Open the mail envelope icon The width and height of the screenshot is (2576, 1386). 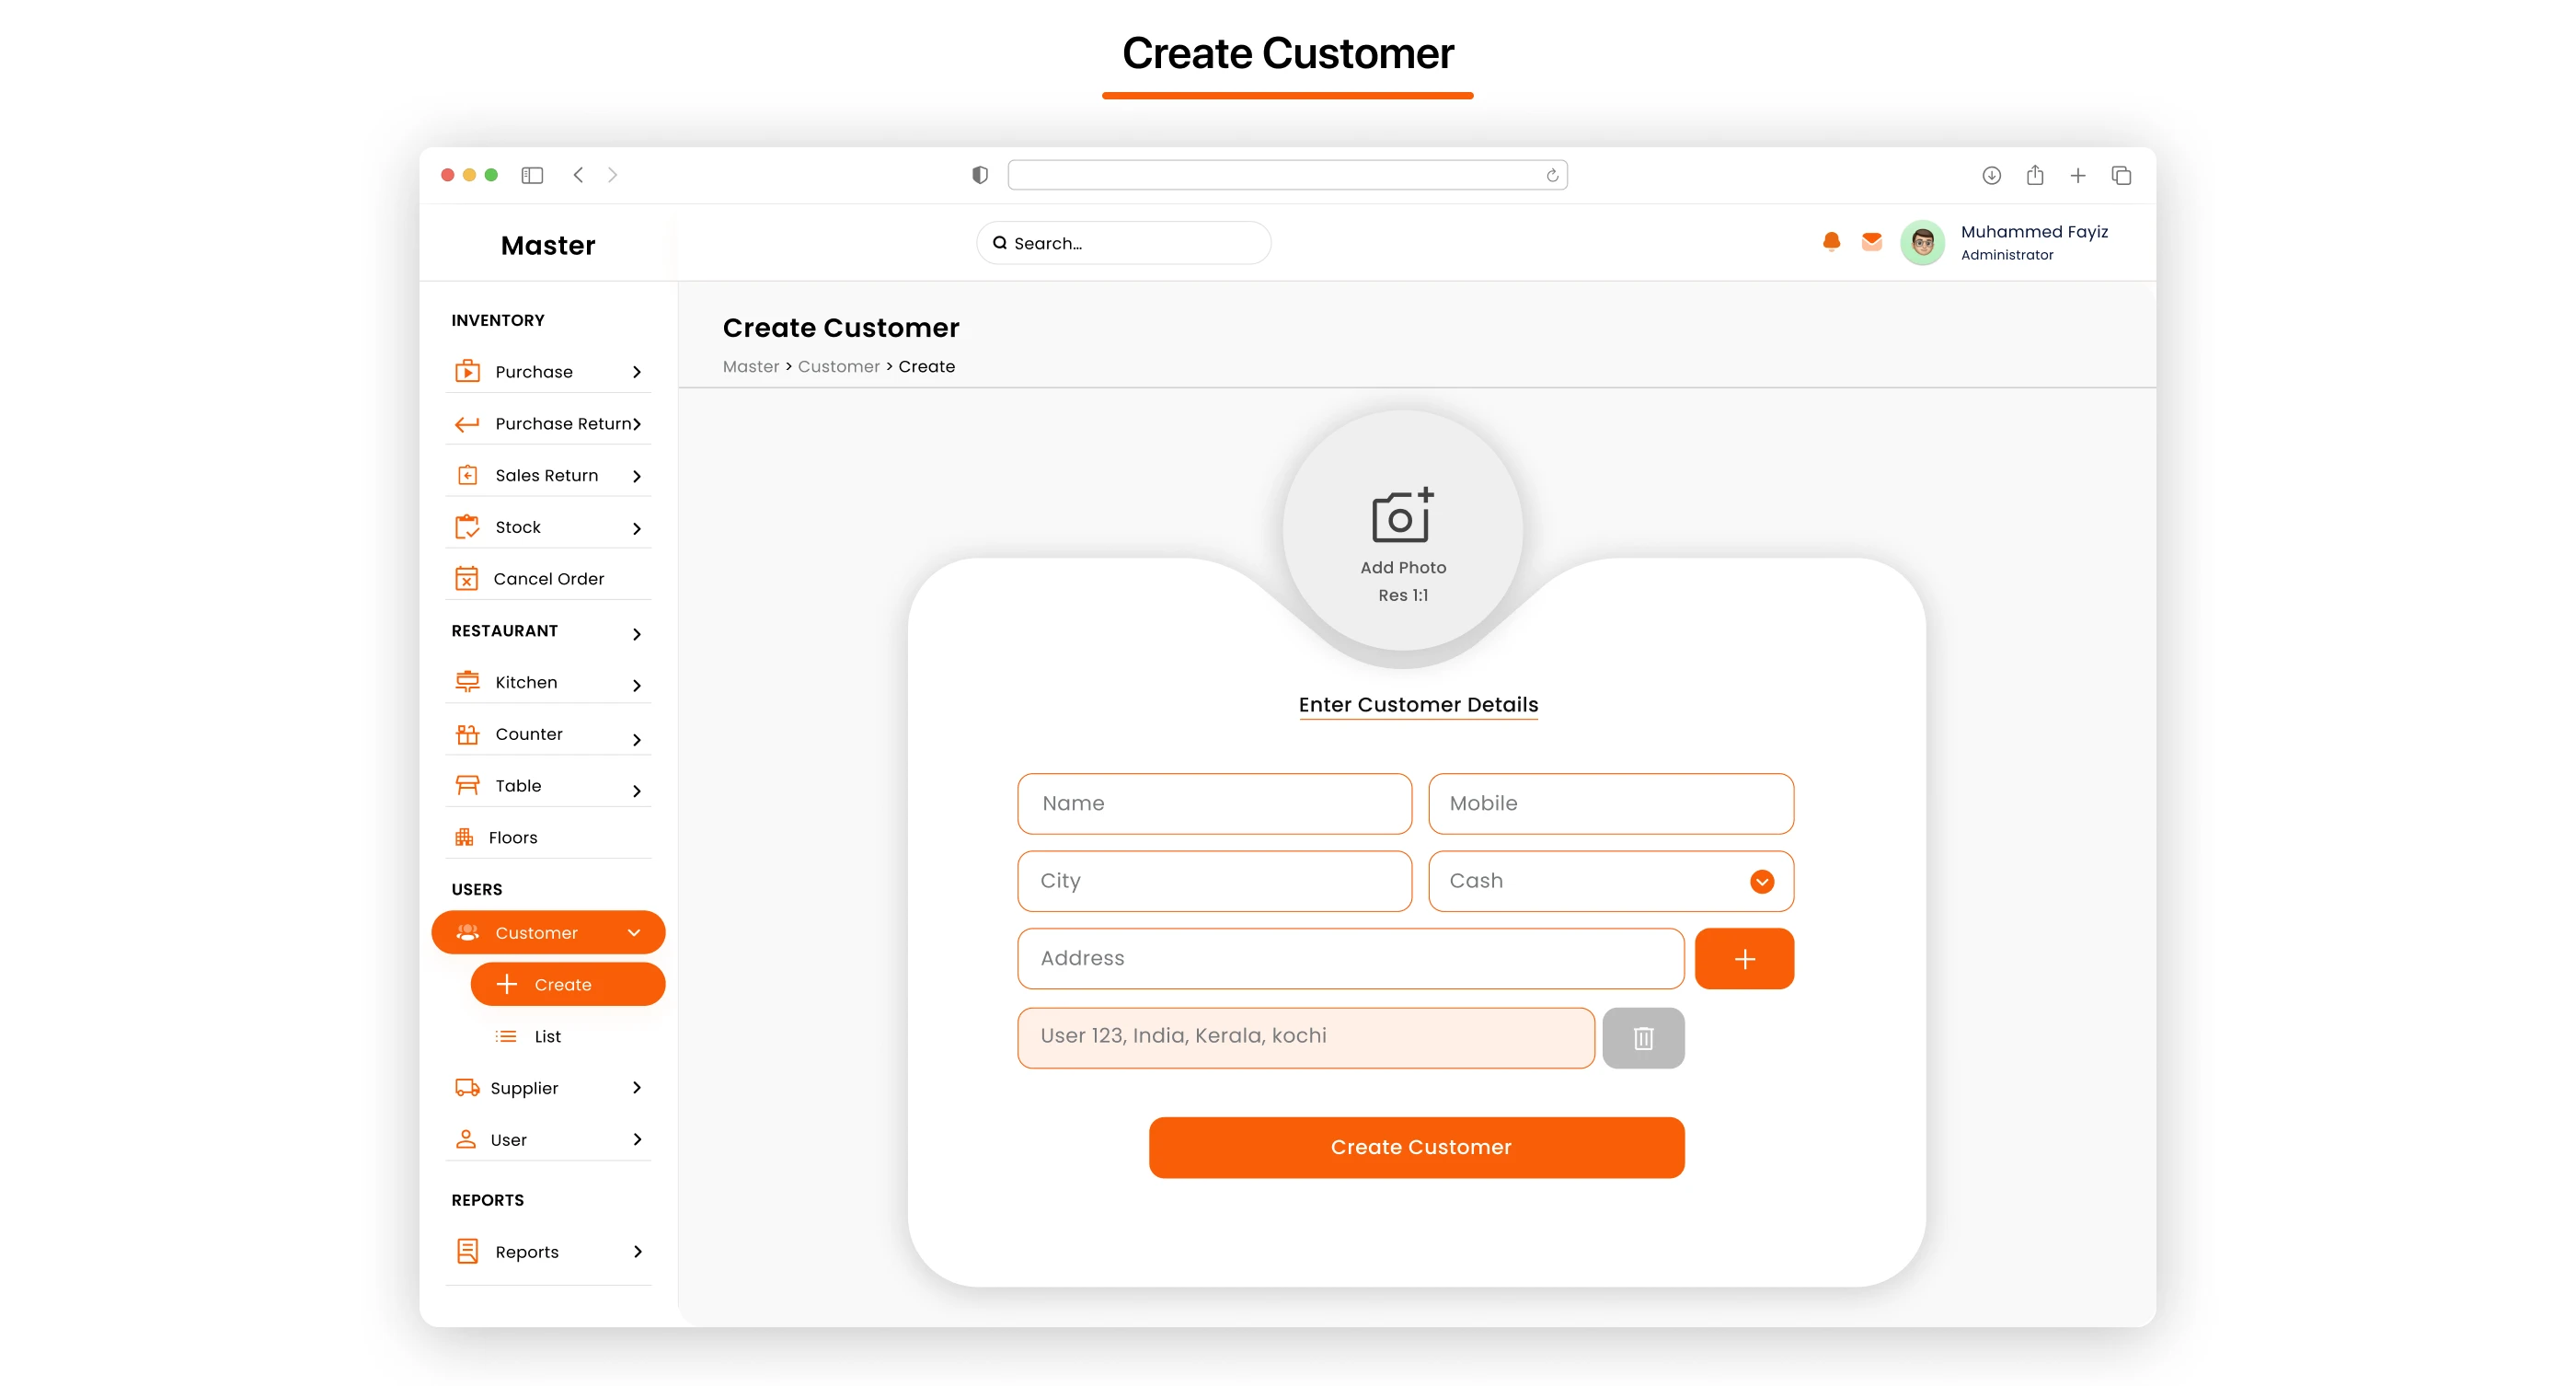1871,242
